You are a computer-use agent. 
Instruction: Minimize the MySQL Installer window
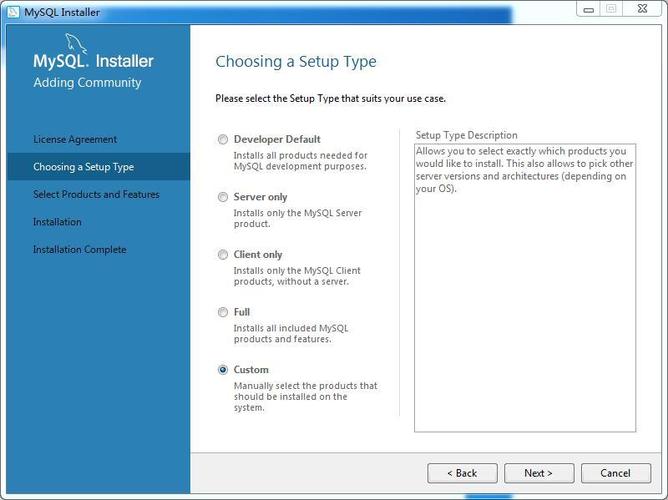point(587,8)
